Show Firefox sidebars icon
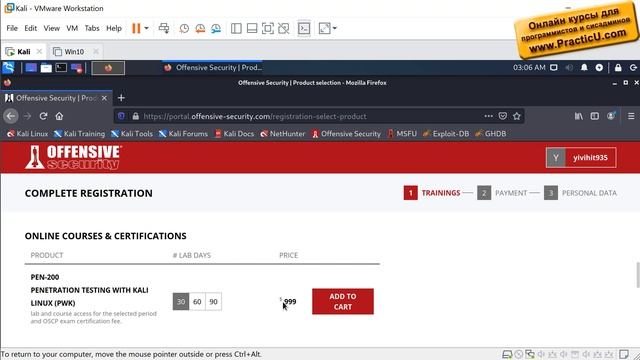This screenshot has height=360, width=640. tap(595, 116)
